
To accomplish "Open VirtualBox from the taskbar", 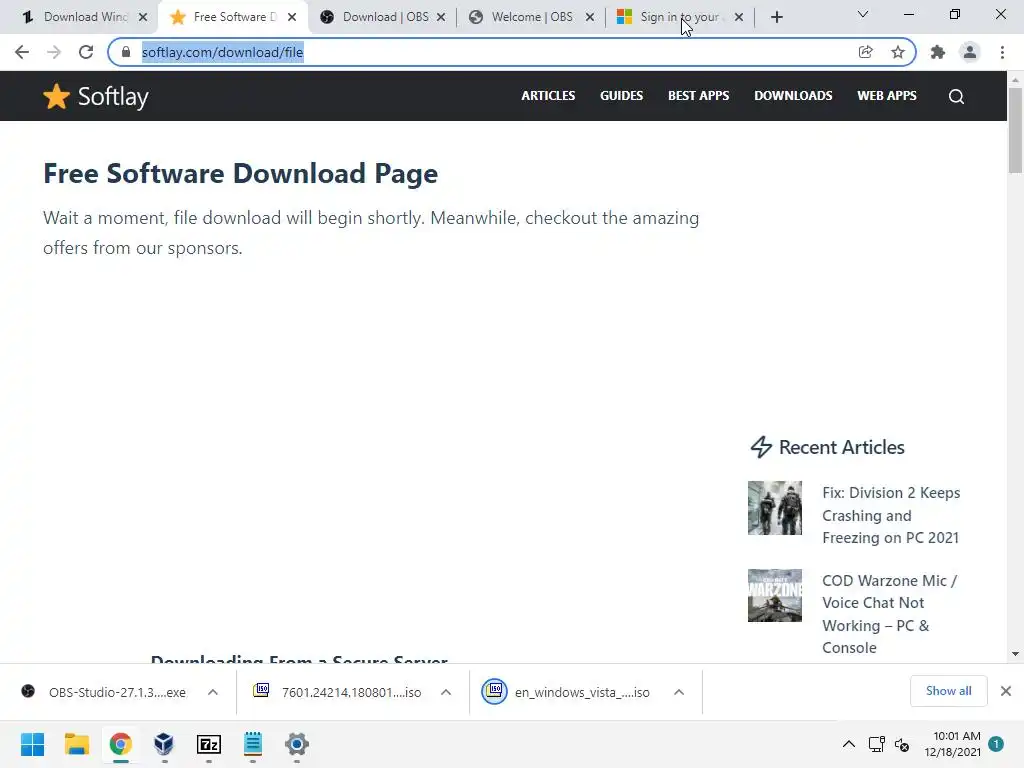I will click(x=164, y=744).
